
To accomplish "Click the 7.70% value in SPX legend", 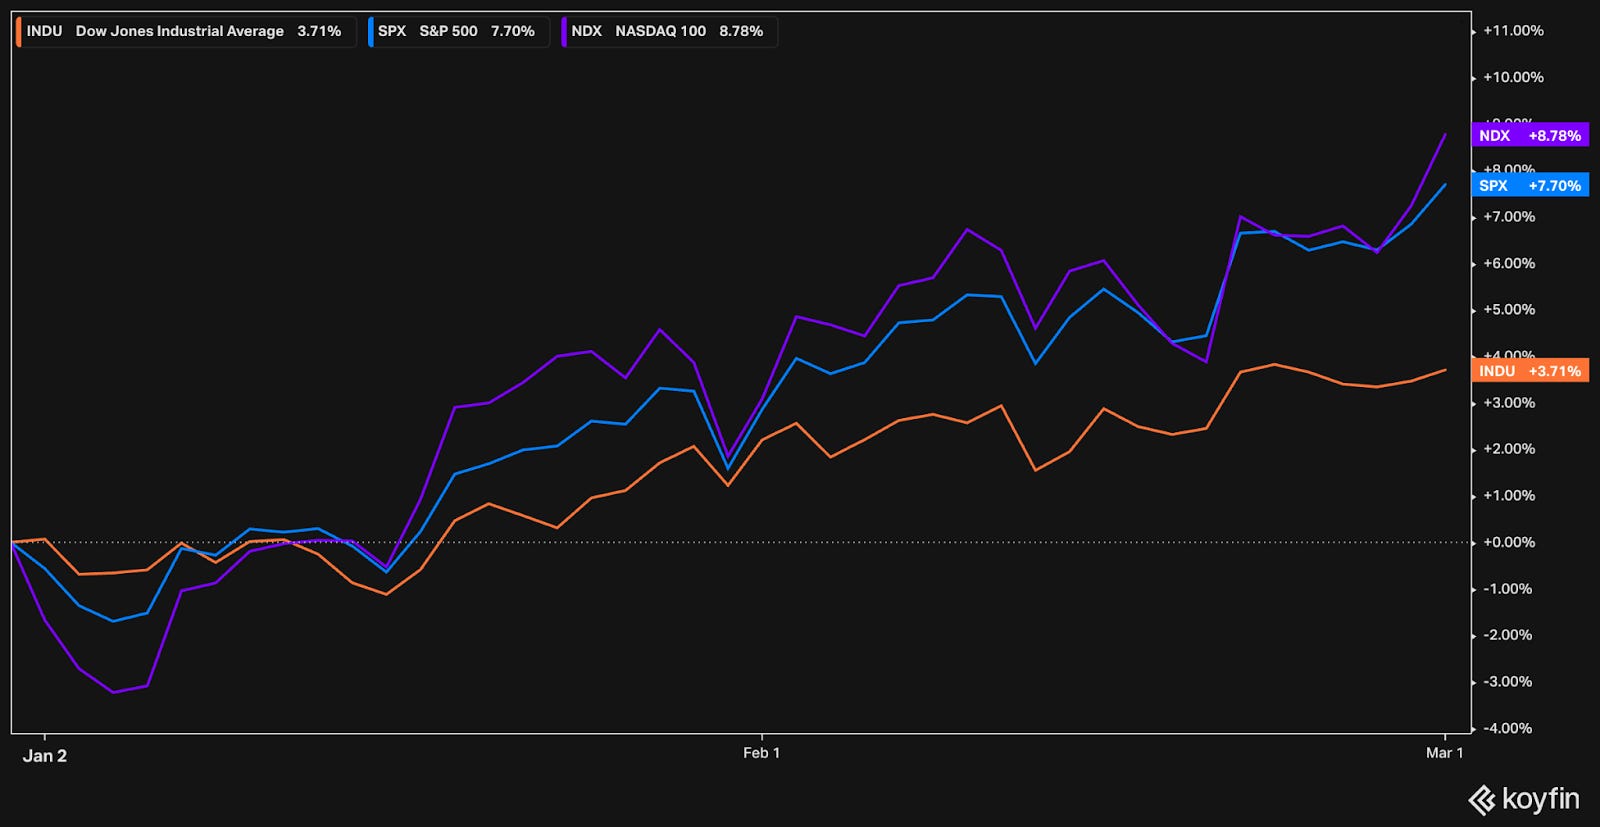I will (x=513, y=31).
